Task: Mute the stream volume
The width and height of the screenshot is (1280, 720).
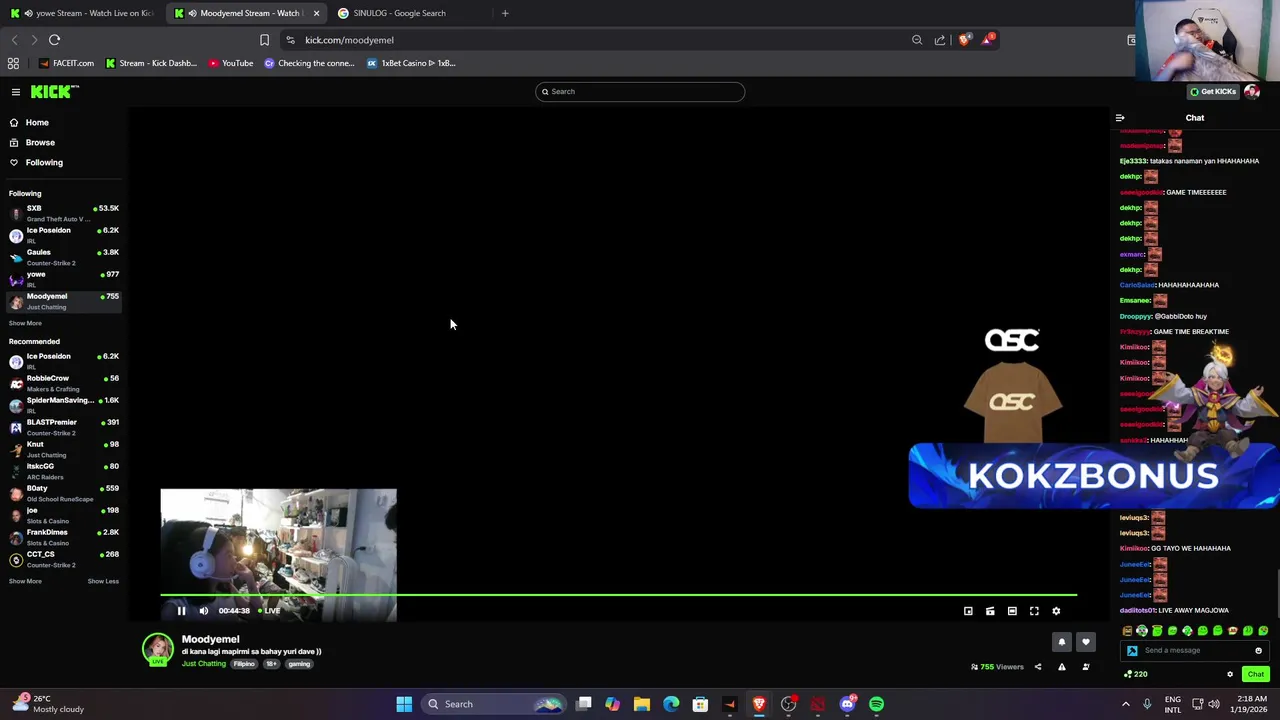Action: 203,611
